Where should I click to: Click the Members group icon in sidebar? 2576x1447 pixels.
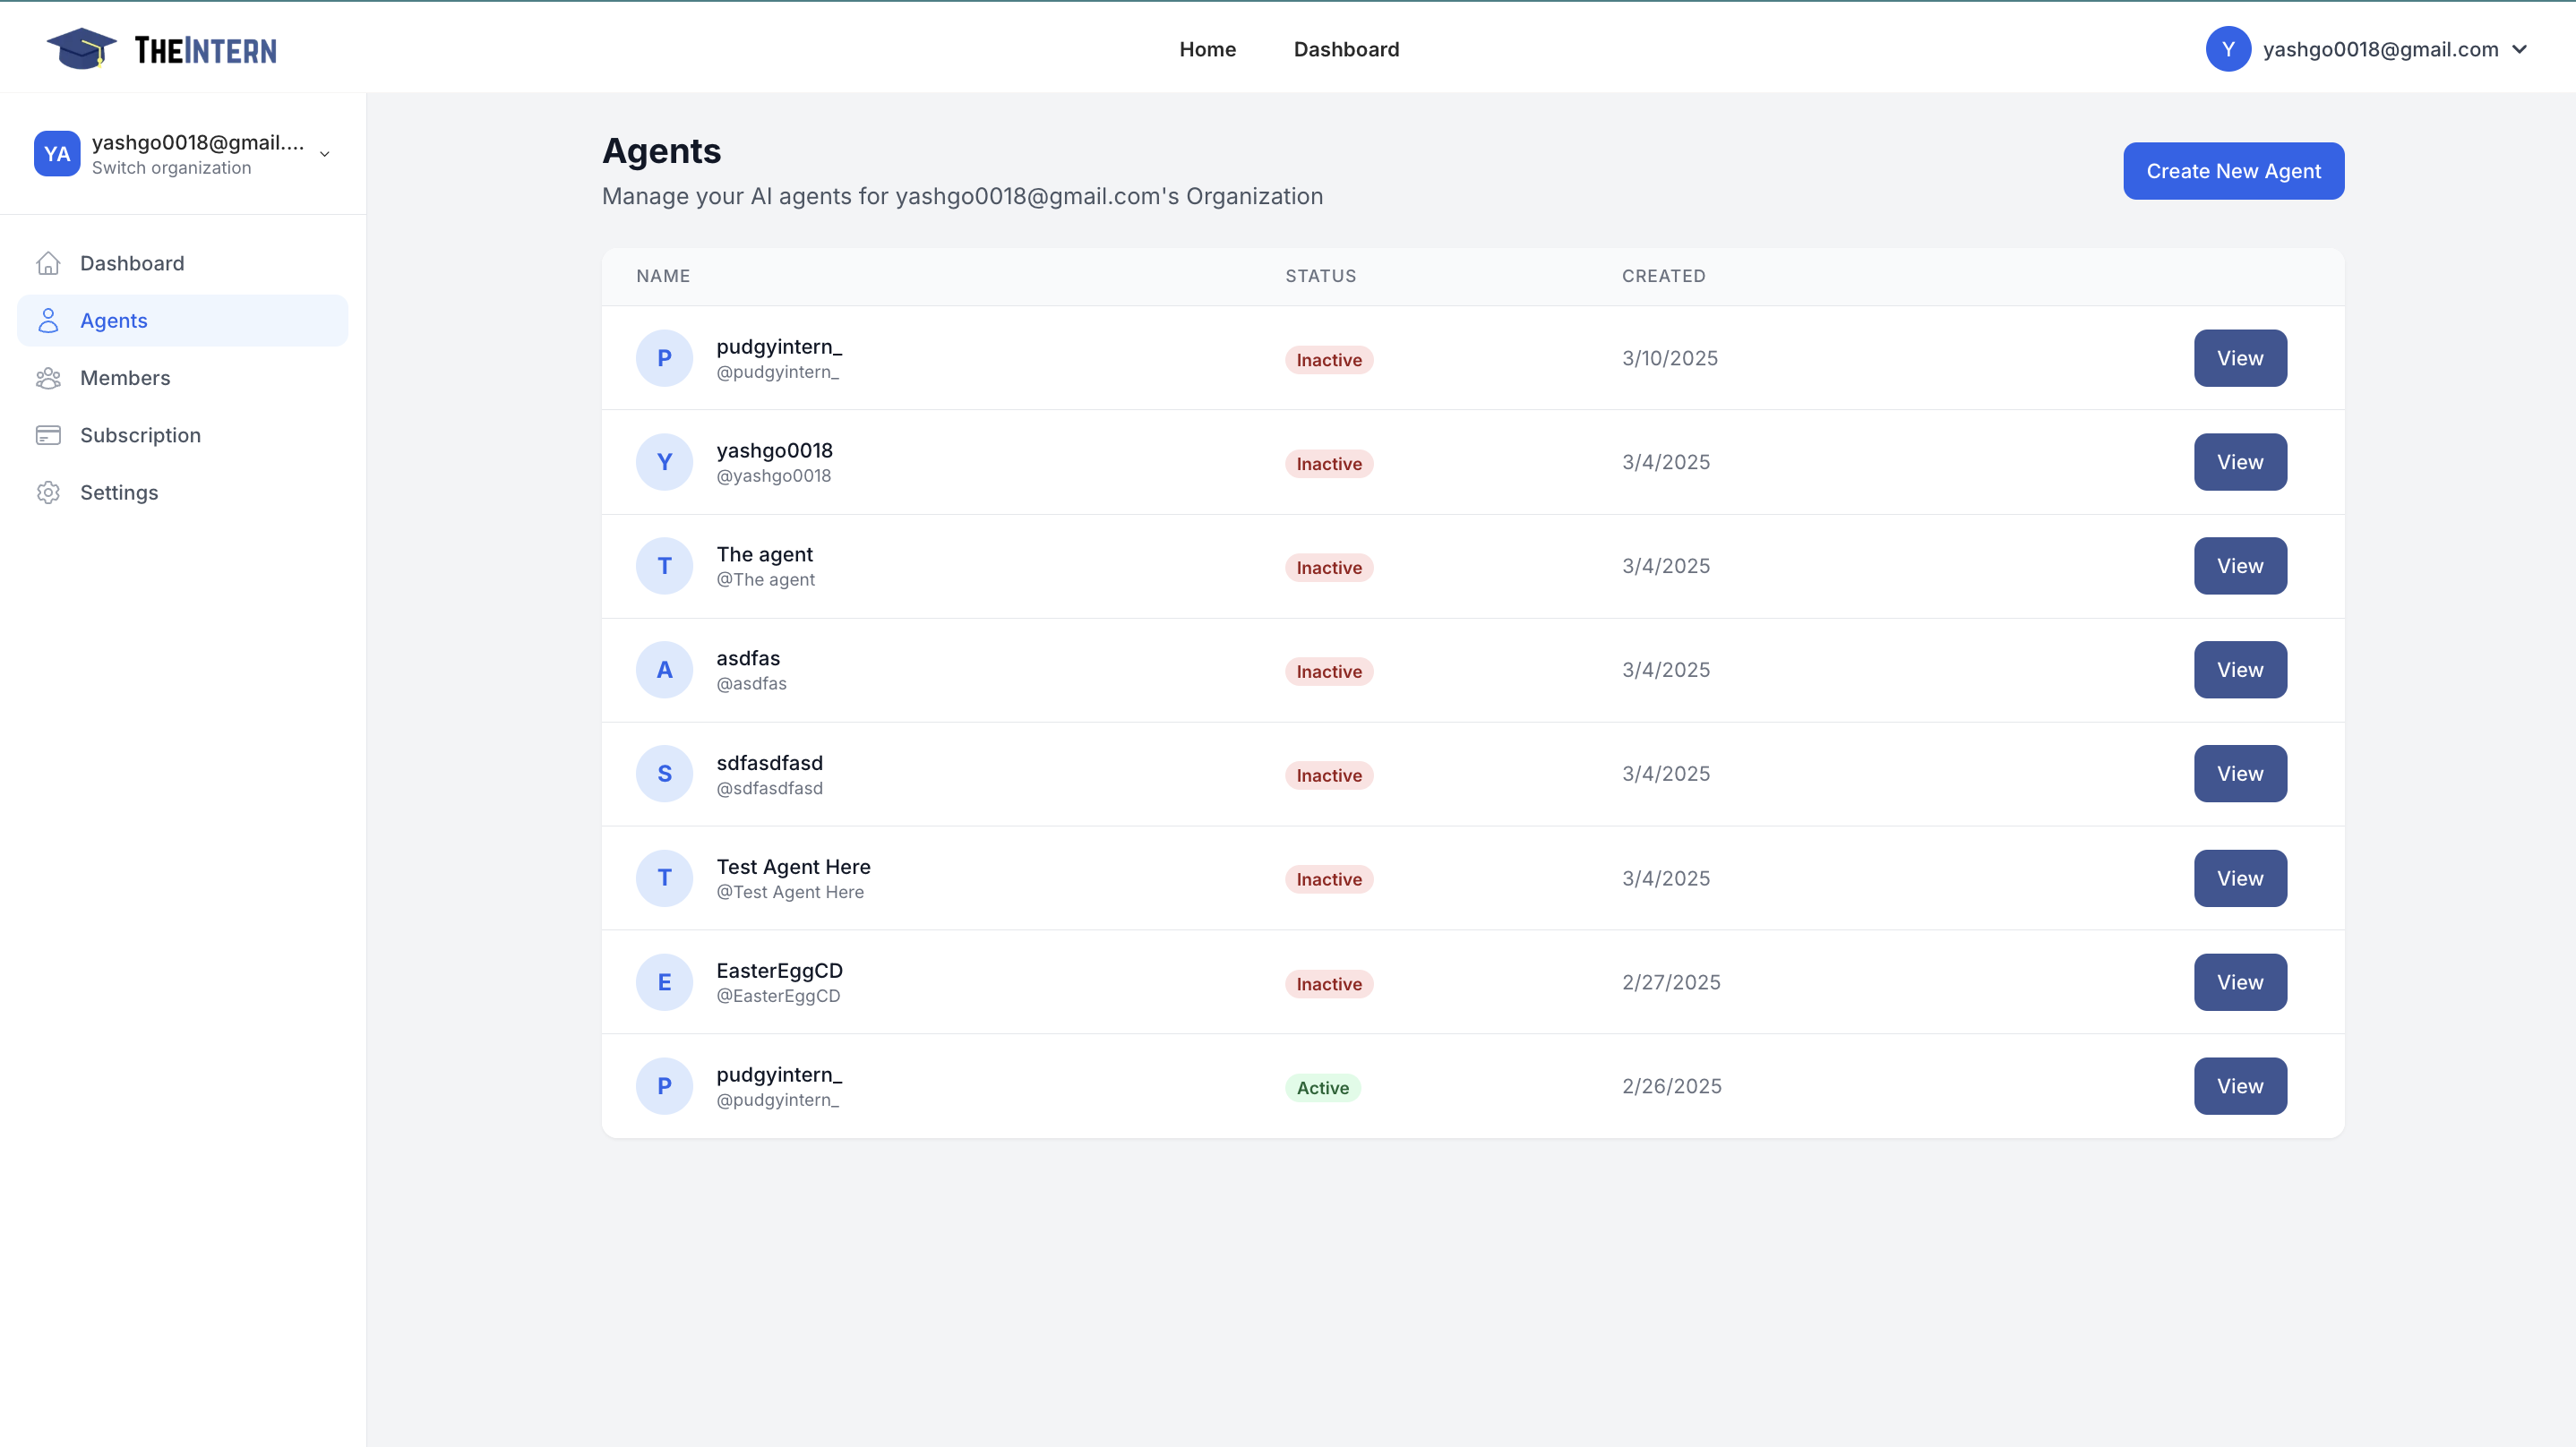pyautogui.click(x=48, y=378)
